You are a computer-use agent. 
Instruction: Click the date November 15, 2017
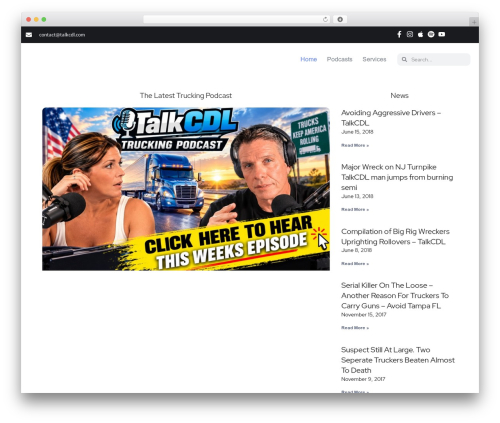(x=364, y=315)
